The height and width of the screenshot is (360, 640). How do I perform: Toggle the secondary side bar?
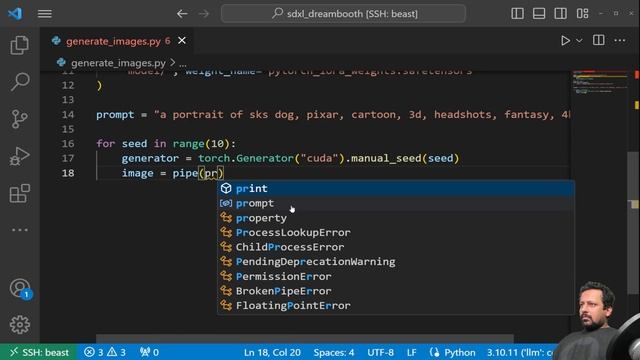click(x=560, y=13)
